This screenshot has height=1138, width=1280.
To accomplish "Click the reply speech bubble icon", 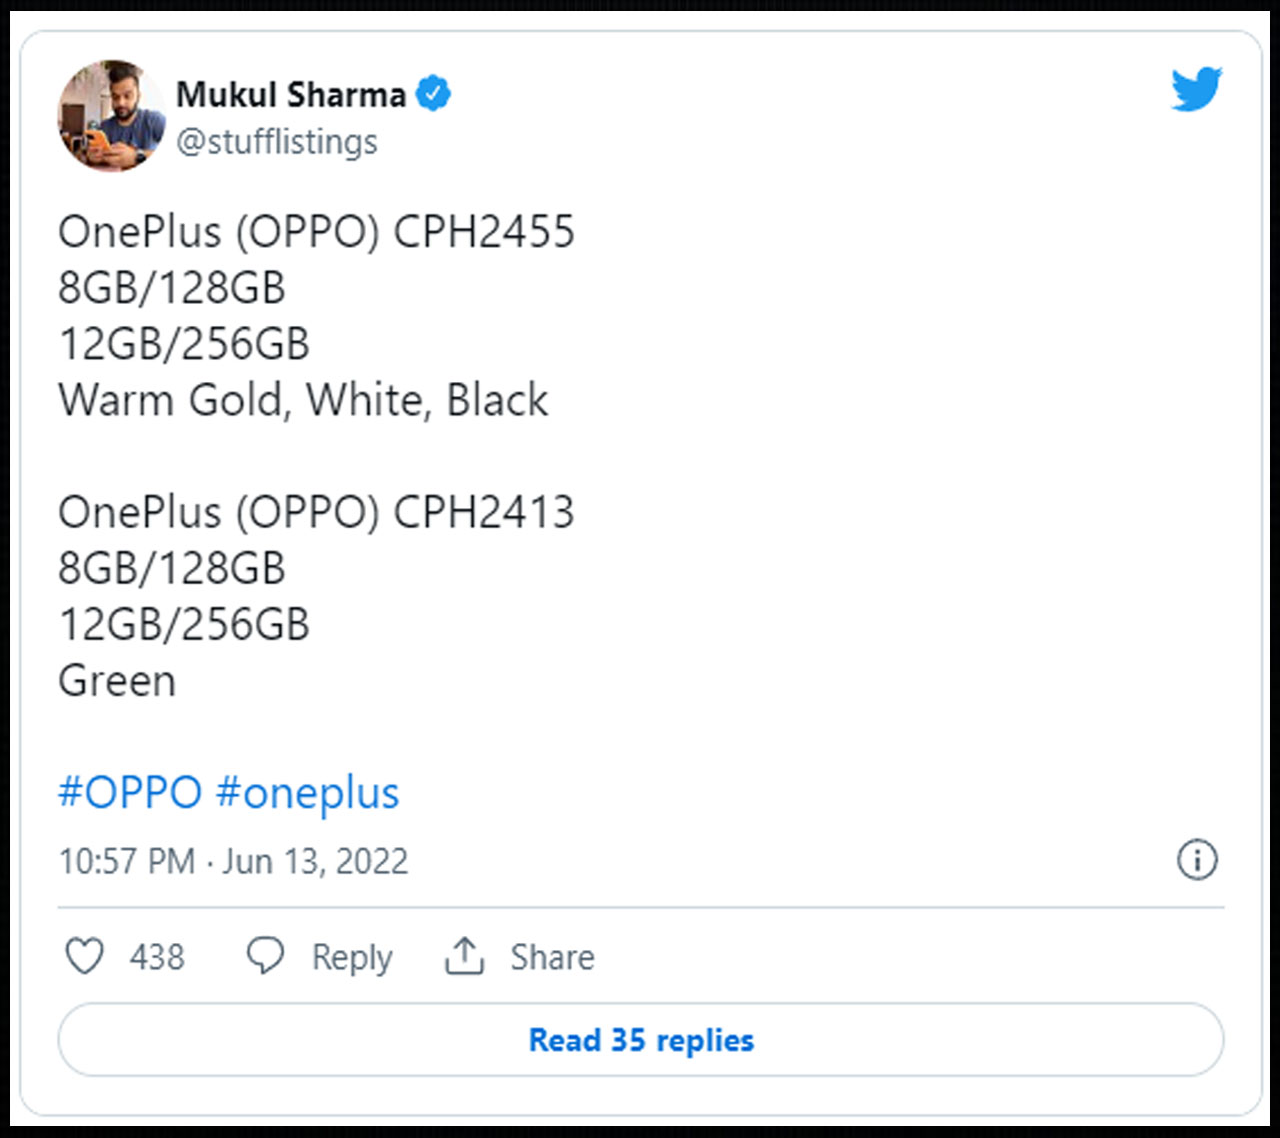I will coord(265,956).
